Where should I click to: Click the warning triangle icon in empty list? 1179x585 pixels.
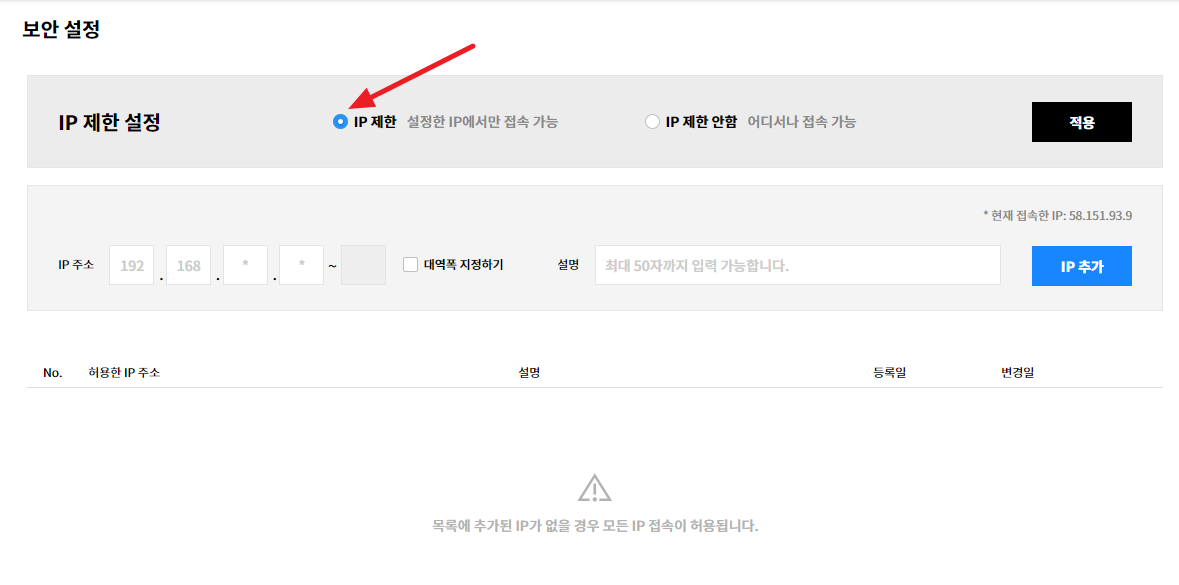pos(594,488)
